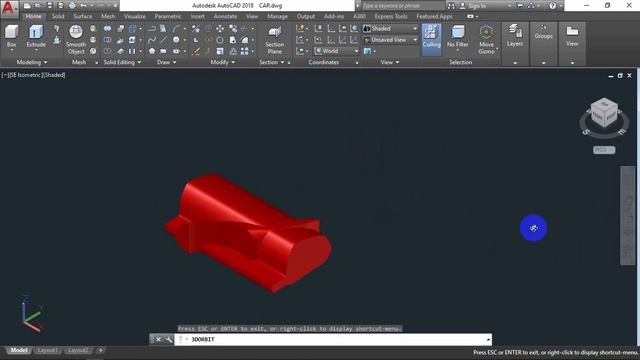The image size is (640, 360).
Task: Open the WCS dropdown below the ViewCube
Action: point(604,150)
